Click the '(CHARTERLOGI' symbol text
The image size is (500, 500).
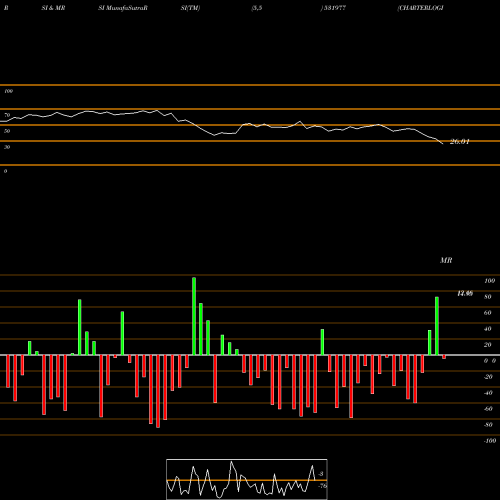(x=420, y=8)
